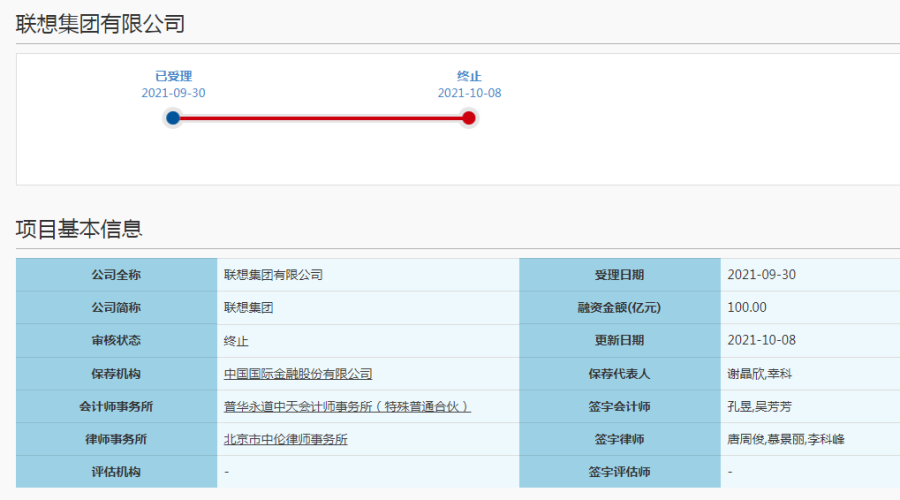
Task: Click the 2021-10-08 date under the 终止 timeline label
Action: (x=469, y=93)
